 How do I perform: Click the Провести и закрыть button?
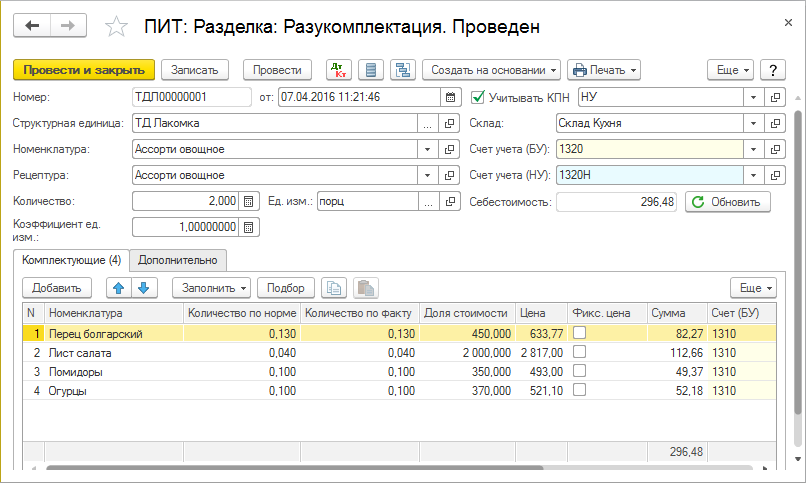(x=84, y=70)
